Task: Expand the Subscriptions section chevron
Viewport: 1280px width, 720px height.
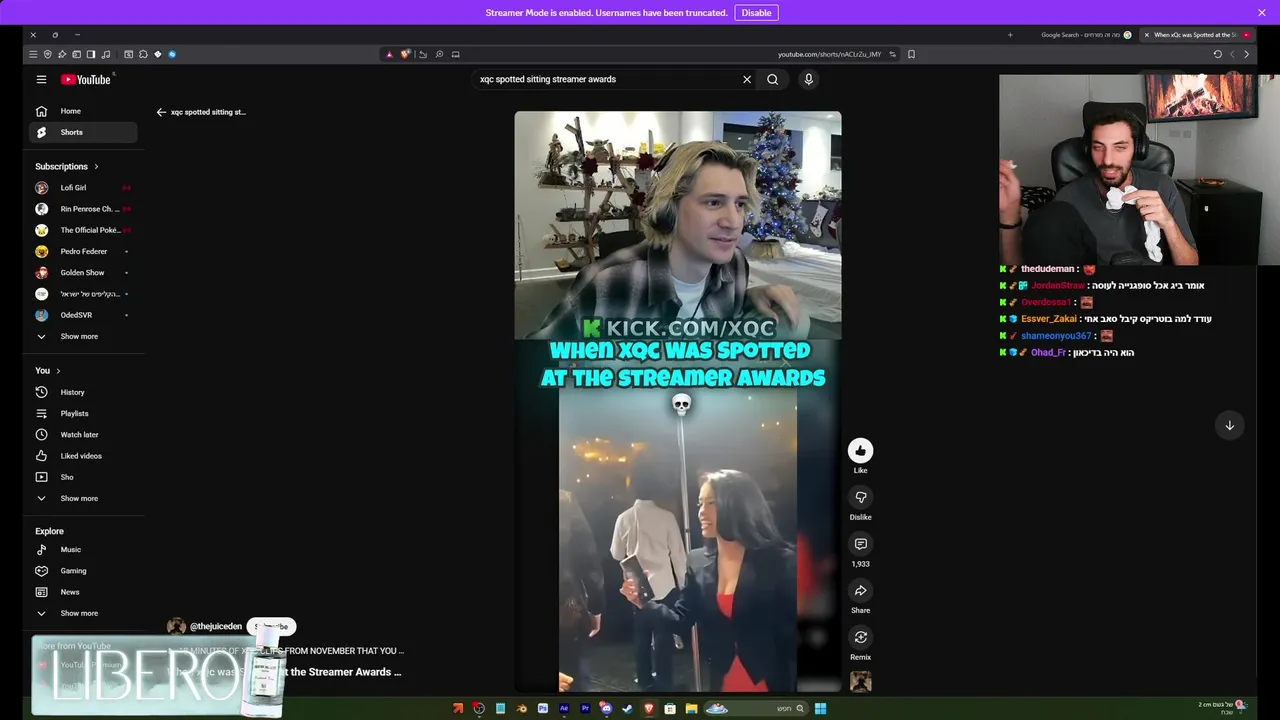Action: (x=96, y=167)
